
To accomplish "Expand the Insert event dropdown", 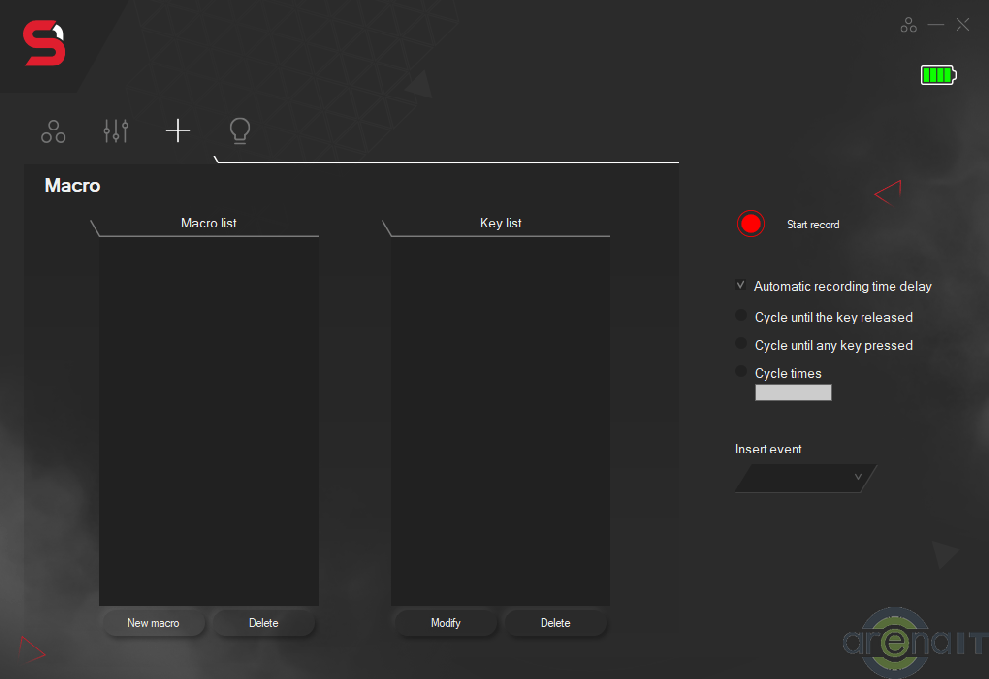I will tap(805, 478).
